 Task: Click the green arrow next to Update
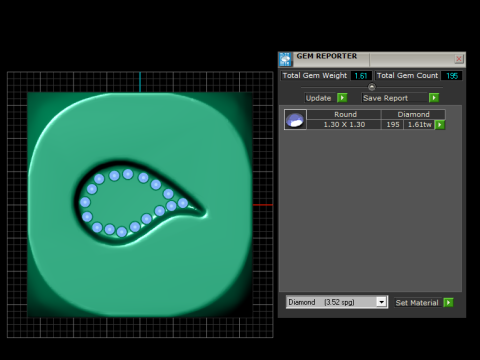pos(342,98)
